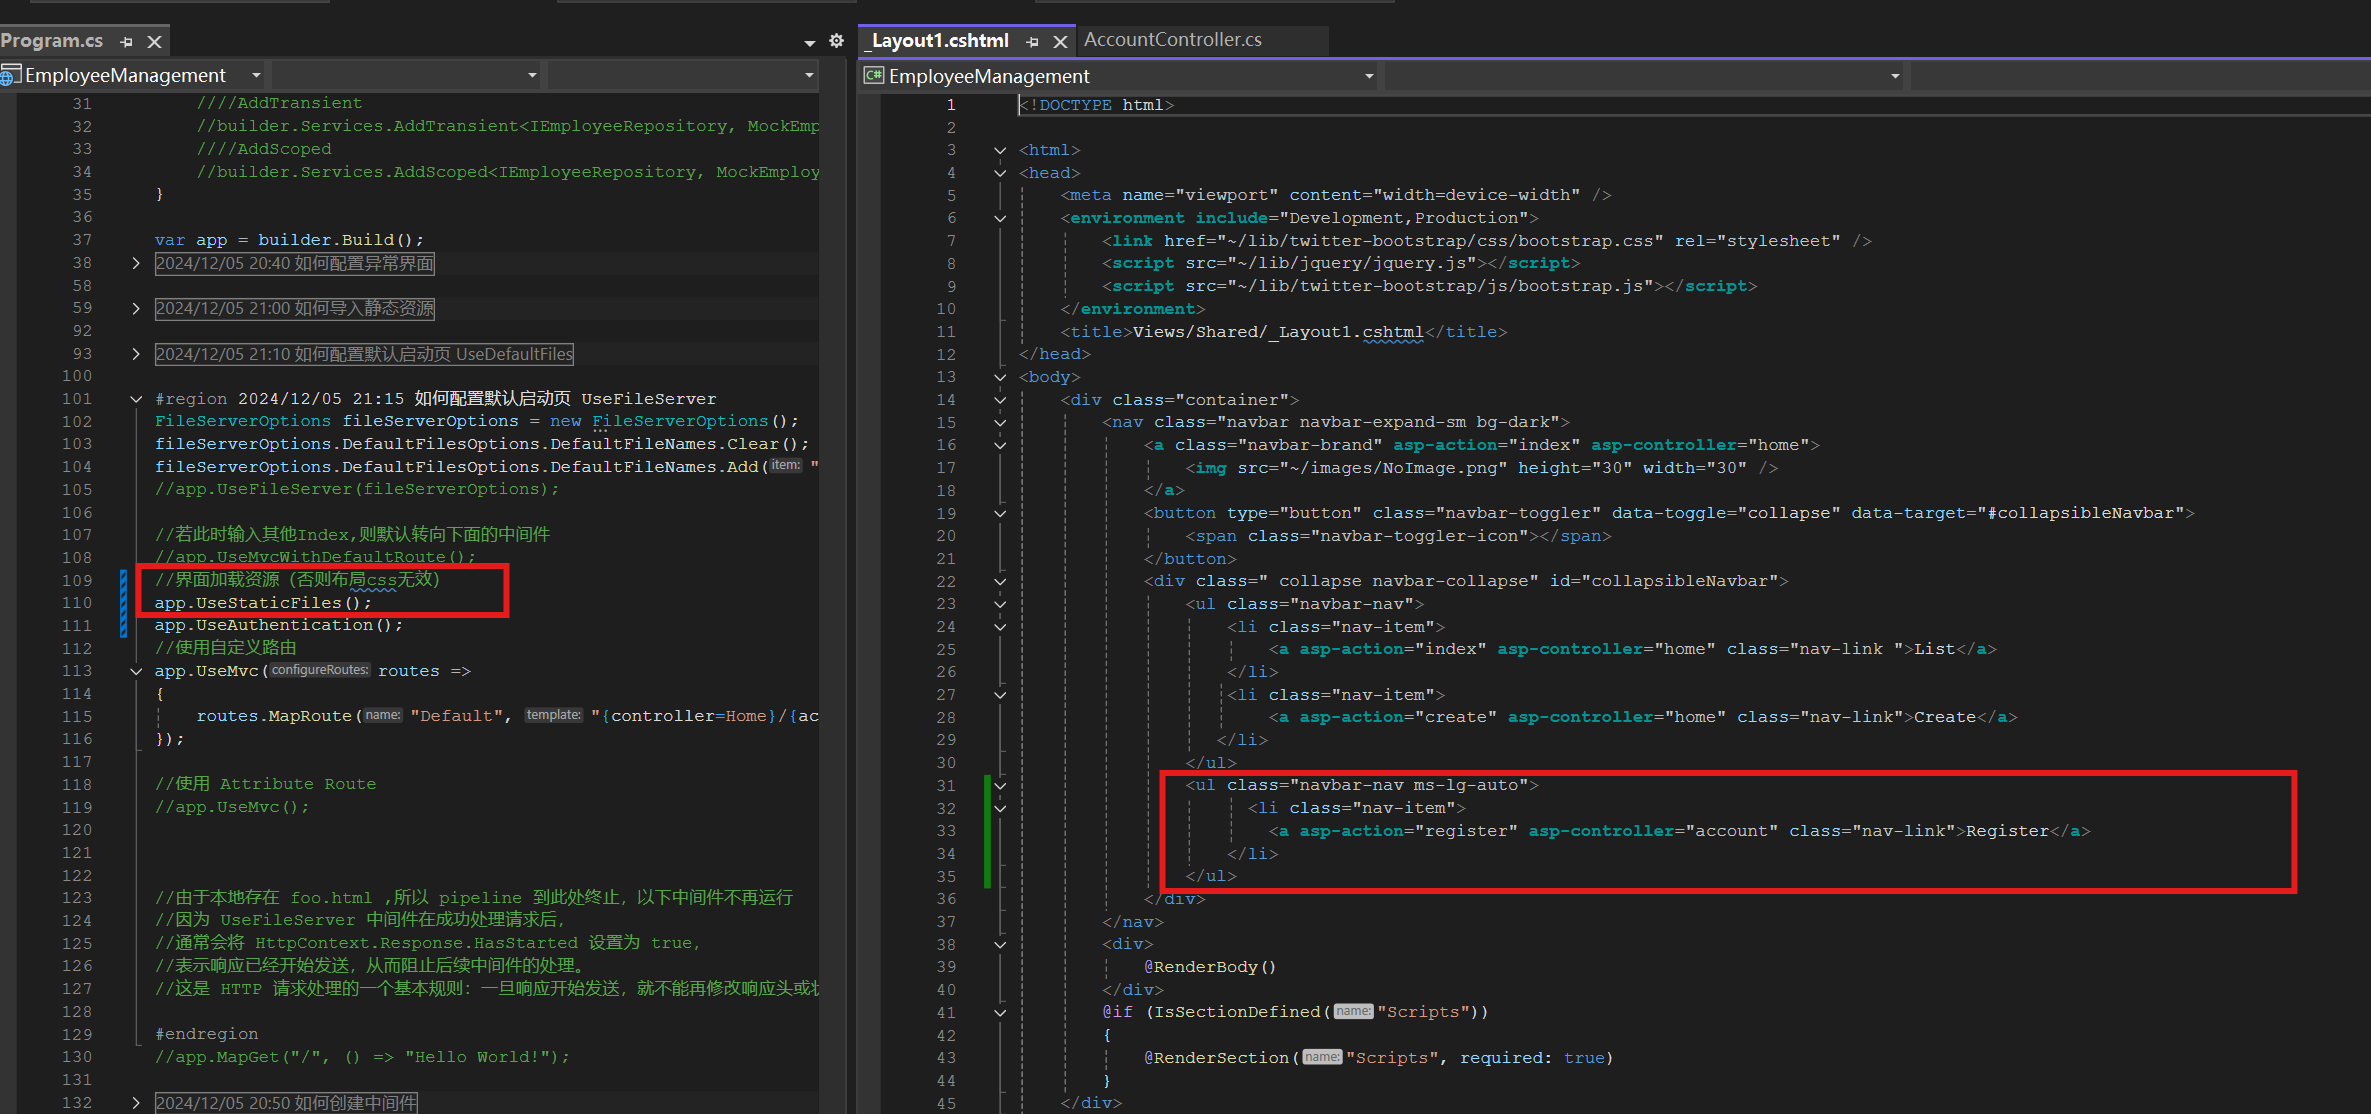Collapse the @if Scripts block at line 41

[x=1000, y=1012]
